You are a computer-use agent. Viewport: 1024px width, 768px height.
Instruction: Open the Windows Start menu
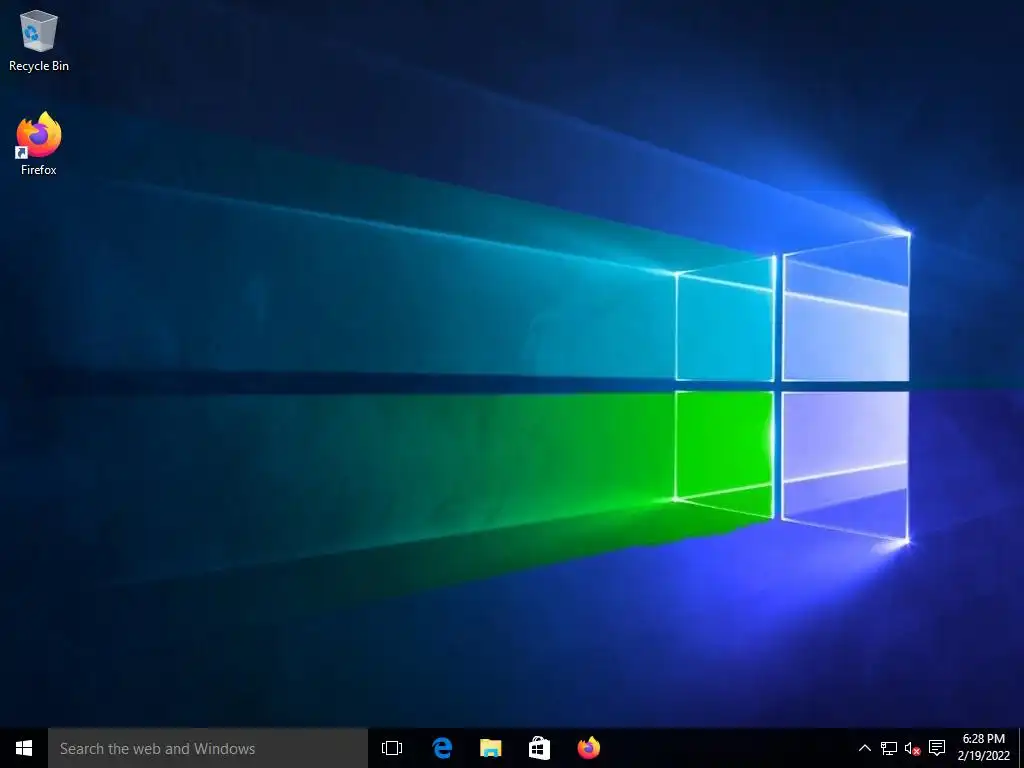tap(24, 748)
